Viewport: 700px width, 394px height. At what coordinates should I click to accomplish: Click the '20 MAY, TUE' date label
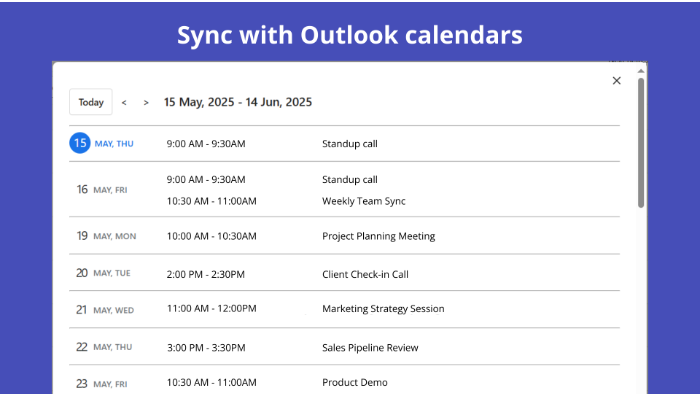[x=103, y=273]
